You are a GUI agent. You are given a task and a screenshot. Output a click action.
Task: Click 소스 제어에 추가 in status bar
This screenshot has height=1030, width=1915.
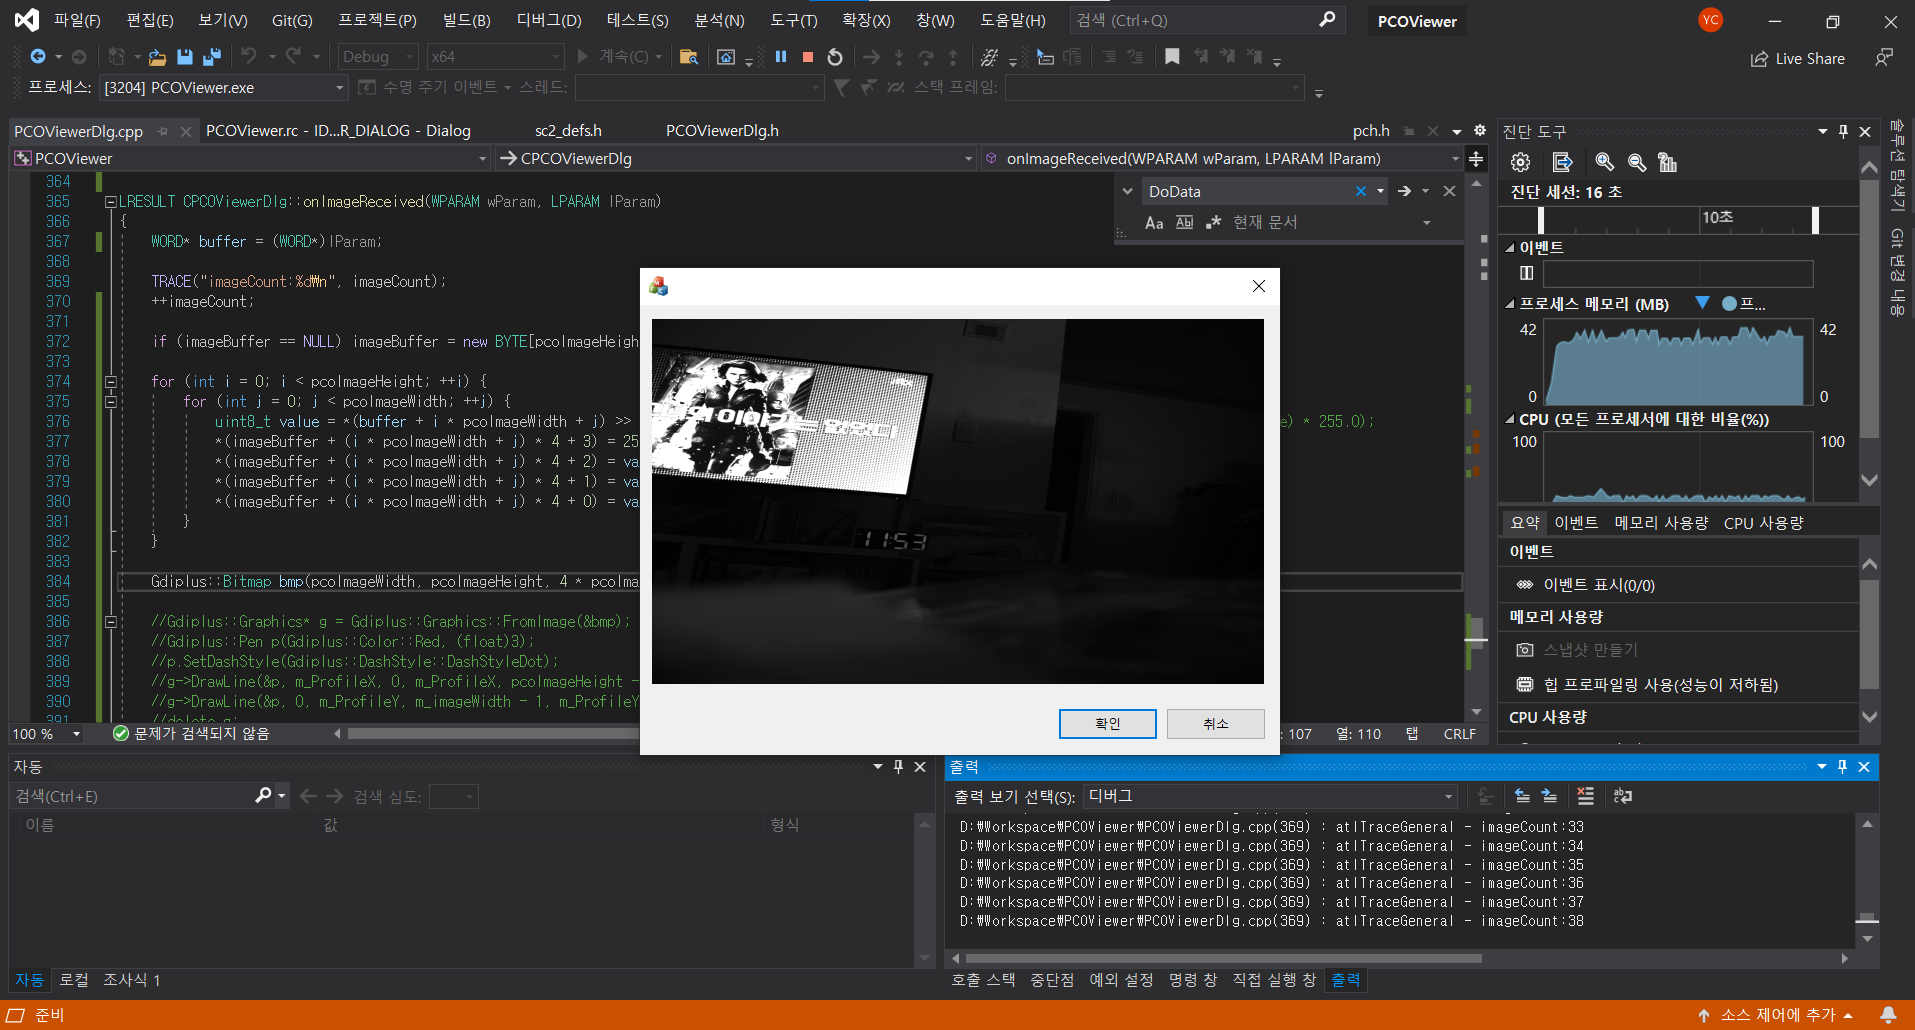(x=1776, y=1015)
